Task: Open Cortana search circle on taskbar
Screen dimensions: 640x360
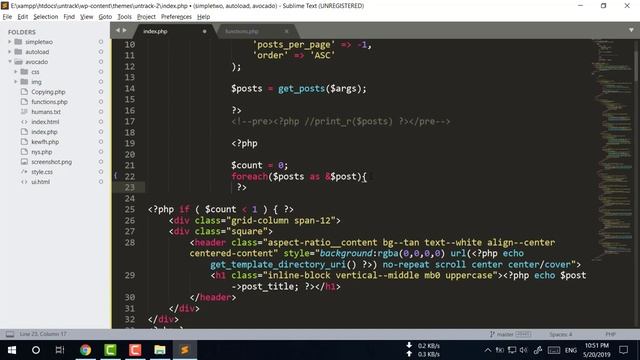Action: (36, 350)
